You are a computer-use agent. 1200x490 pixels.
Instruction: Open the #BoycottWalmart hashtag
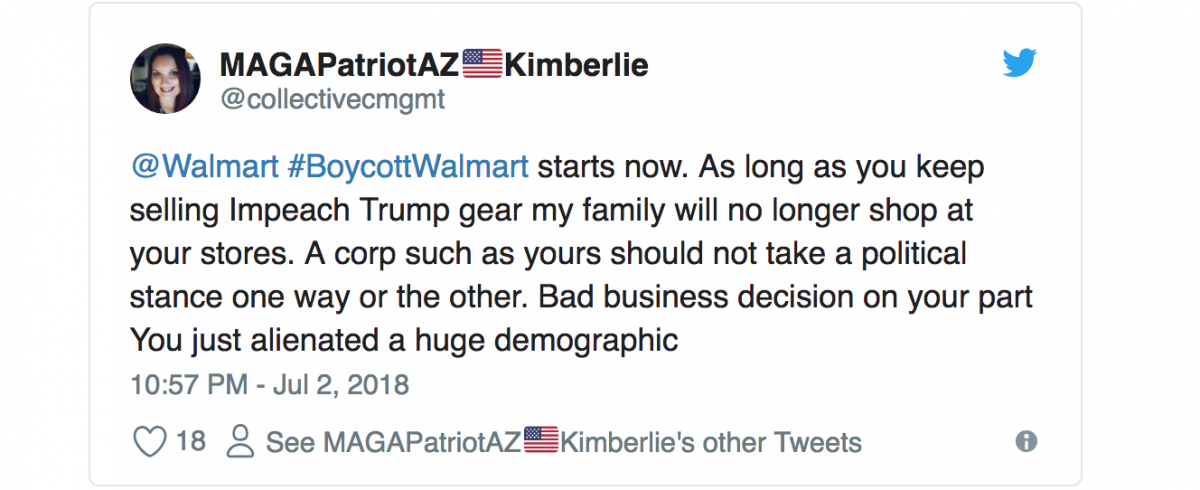[408, 166]
